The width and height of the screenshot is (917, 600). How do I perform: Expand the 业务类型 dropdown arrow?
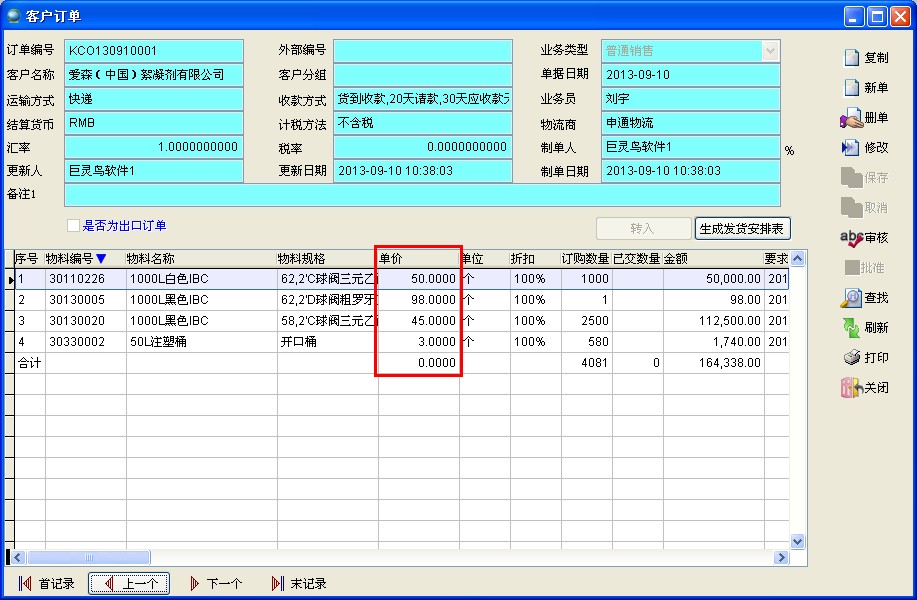click(x=770, y=50)
